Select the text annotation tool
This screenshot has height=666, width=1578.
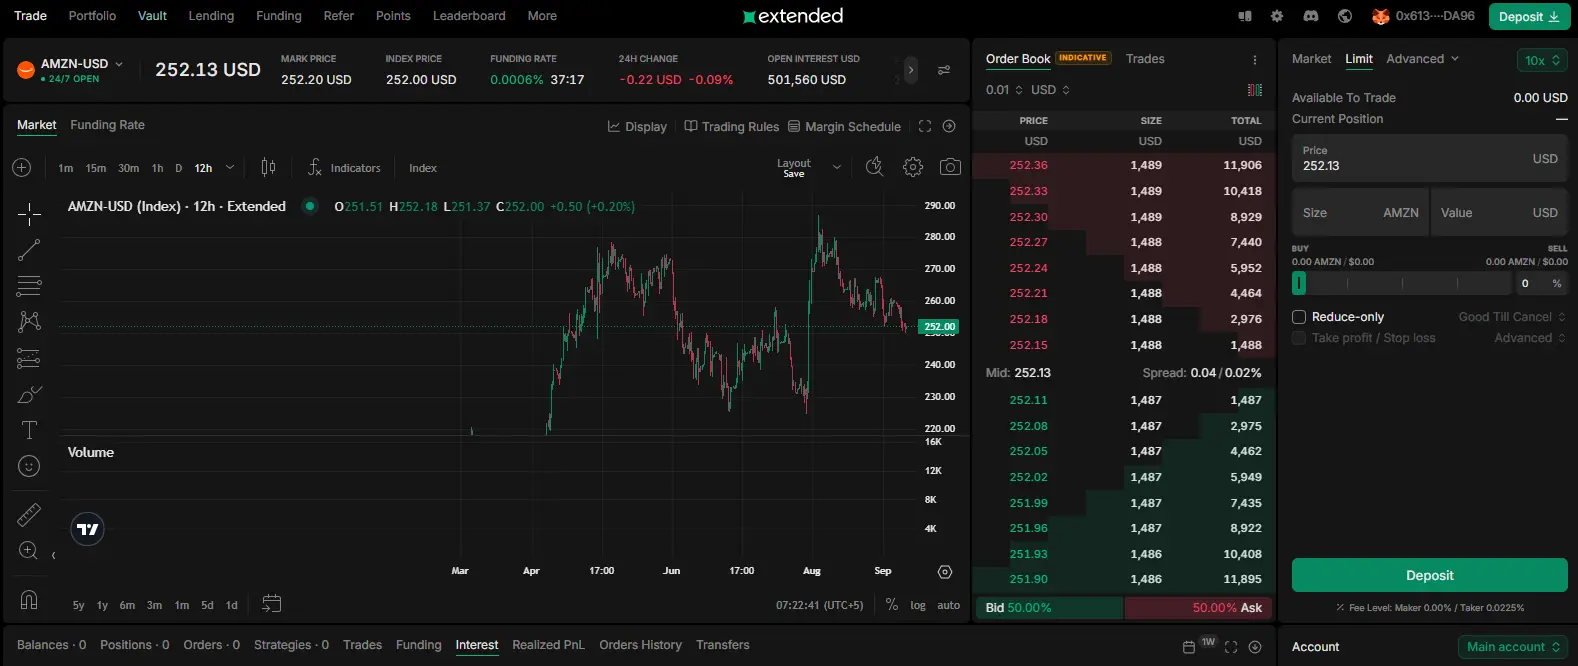pyautogui.click(x=29, y=430)
